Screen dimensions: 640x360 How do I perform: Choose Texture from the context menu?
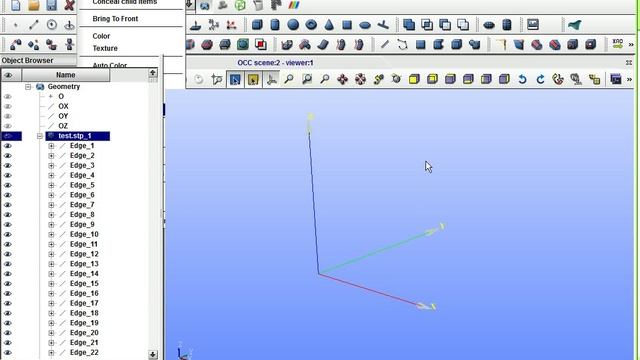(105, 48)
